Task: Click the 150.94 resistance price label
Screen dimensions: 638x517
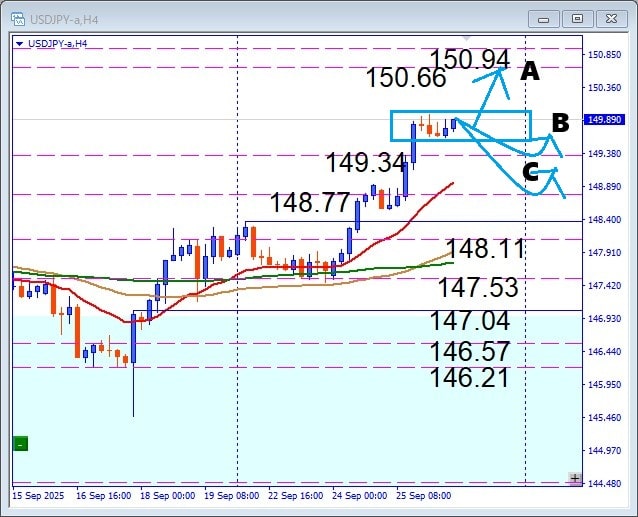Action: 470,60
